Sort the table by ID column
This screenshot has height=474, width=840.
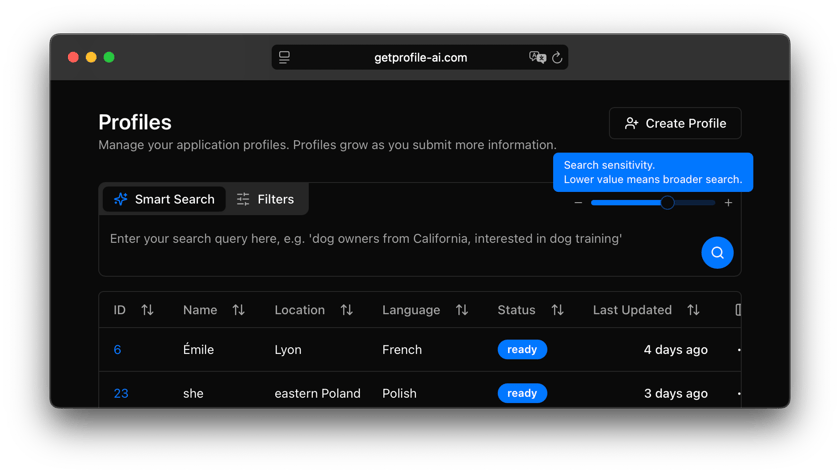(x=147, y=310)
